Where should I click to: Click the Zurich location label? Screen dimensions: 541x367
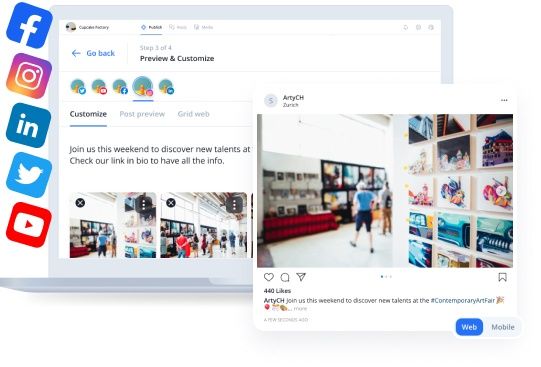point(291,105)
